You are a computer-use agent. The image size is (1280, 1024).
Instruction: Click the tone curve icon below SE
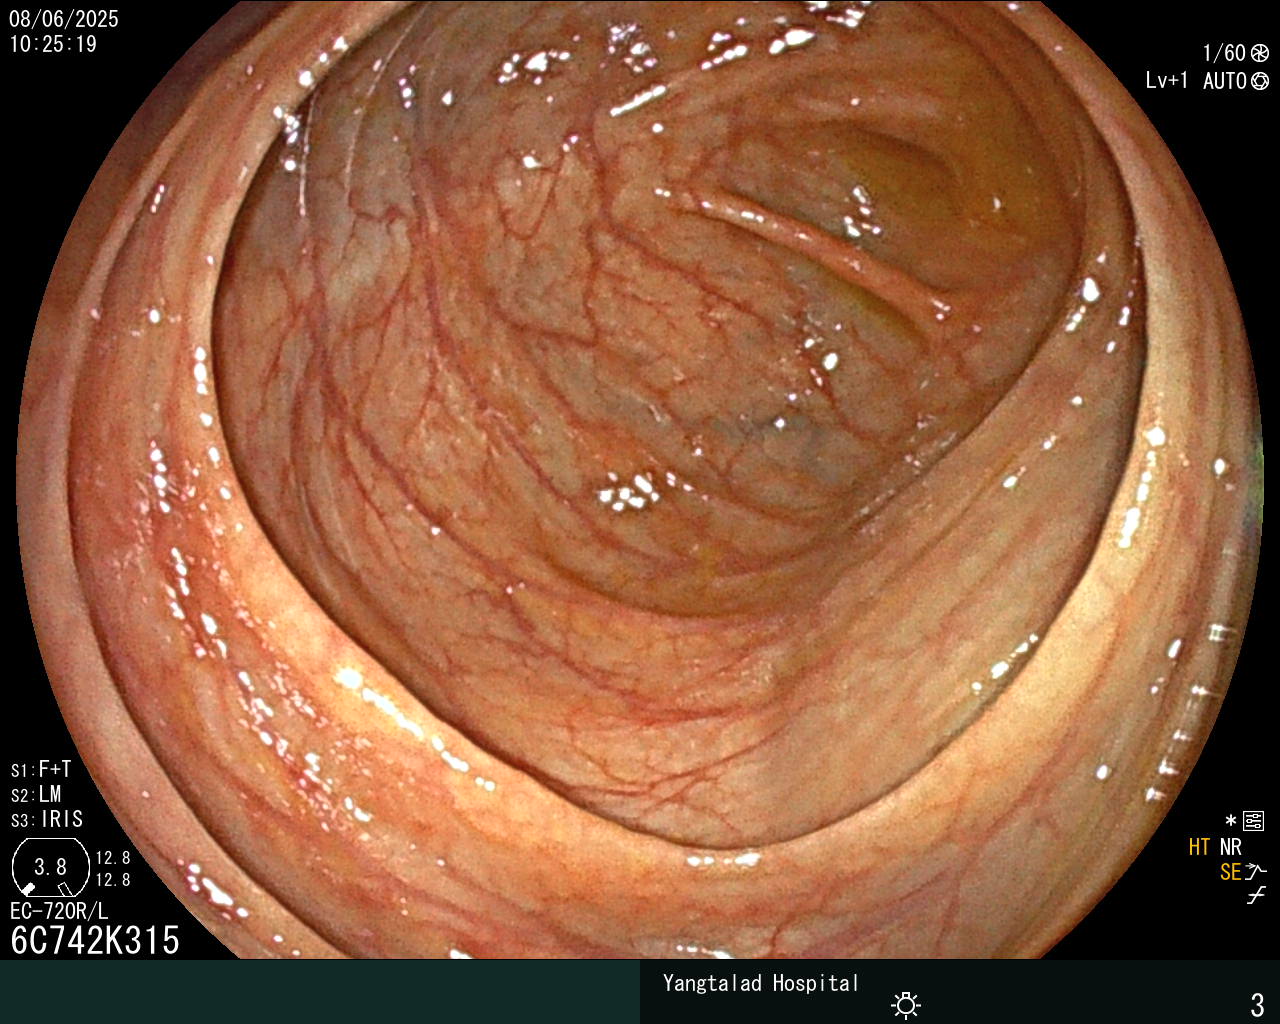pyautogui.click(x=1256, y=895)
